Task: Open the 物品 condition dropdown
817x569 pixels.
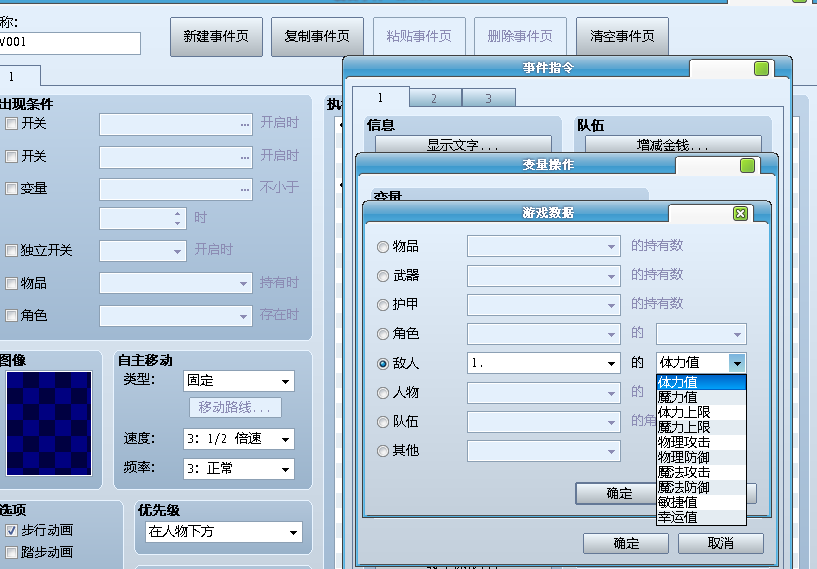Action: coord(176,283)
